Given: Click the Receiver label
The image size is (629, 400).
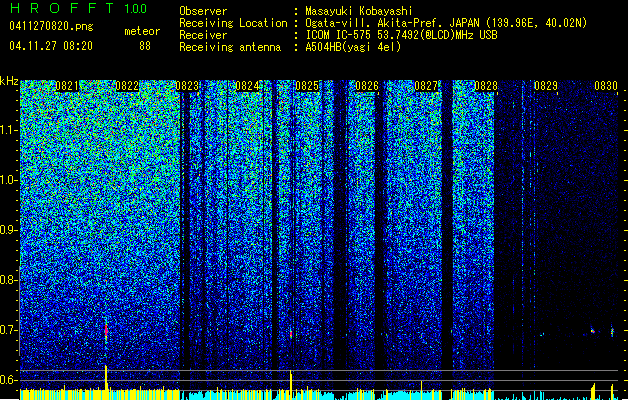Looking at the screenshot, I should click(203, 35).
